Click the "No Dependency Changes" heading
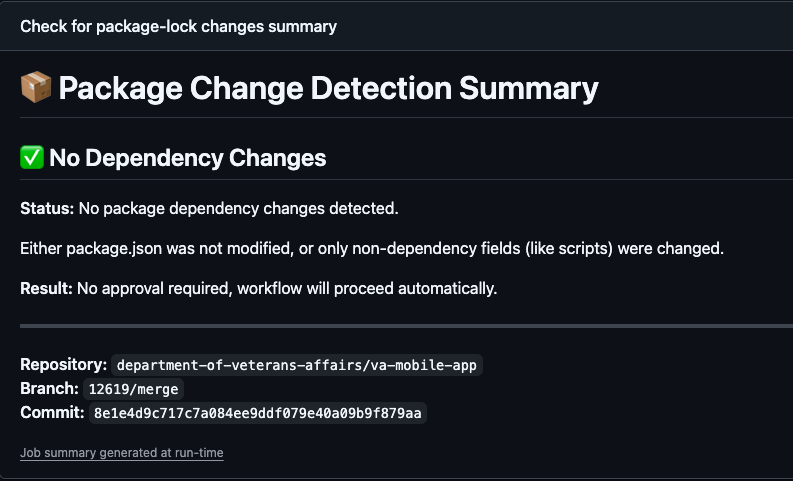 (x=187, y=158)
